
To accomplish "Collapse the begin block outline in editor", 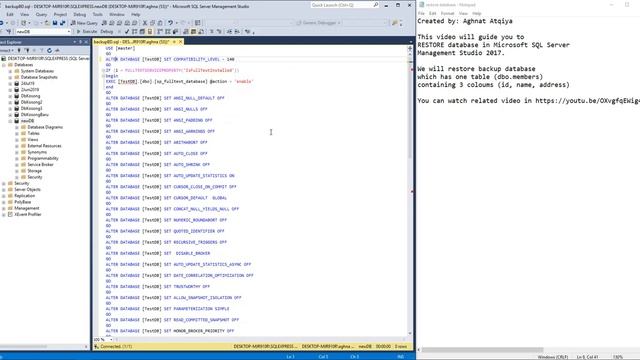I will [x=103, y=76].
